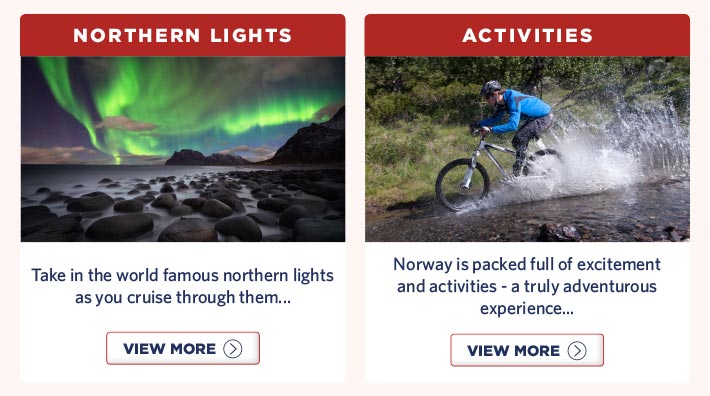Open View More button for Northern Lights
This screenshot has height=396, width=710.
[183, 348]
